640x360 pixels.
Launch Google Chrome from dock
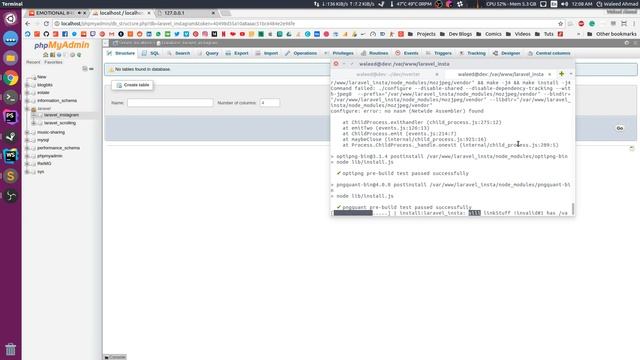click(x=11, y=78)
